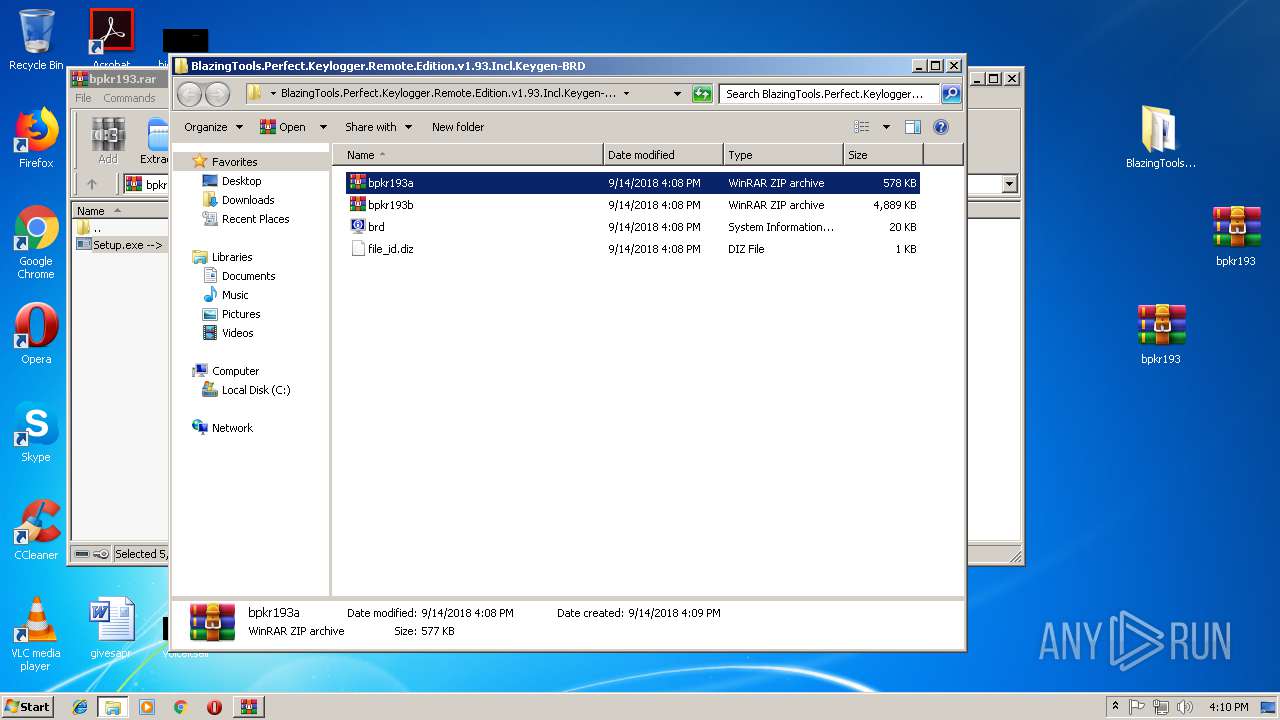This screenshot has height=720, width=1280.
Task: Open Recycle Bin desktop icon
Action: click(36, 40)
